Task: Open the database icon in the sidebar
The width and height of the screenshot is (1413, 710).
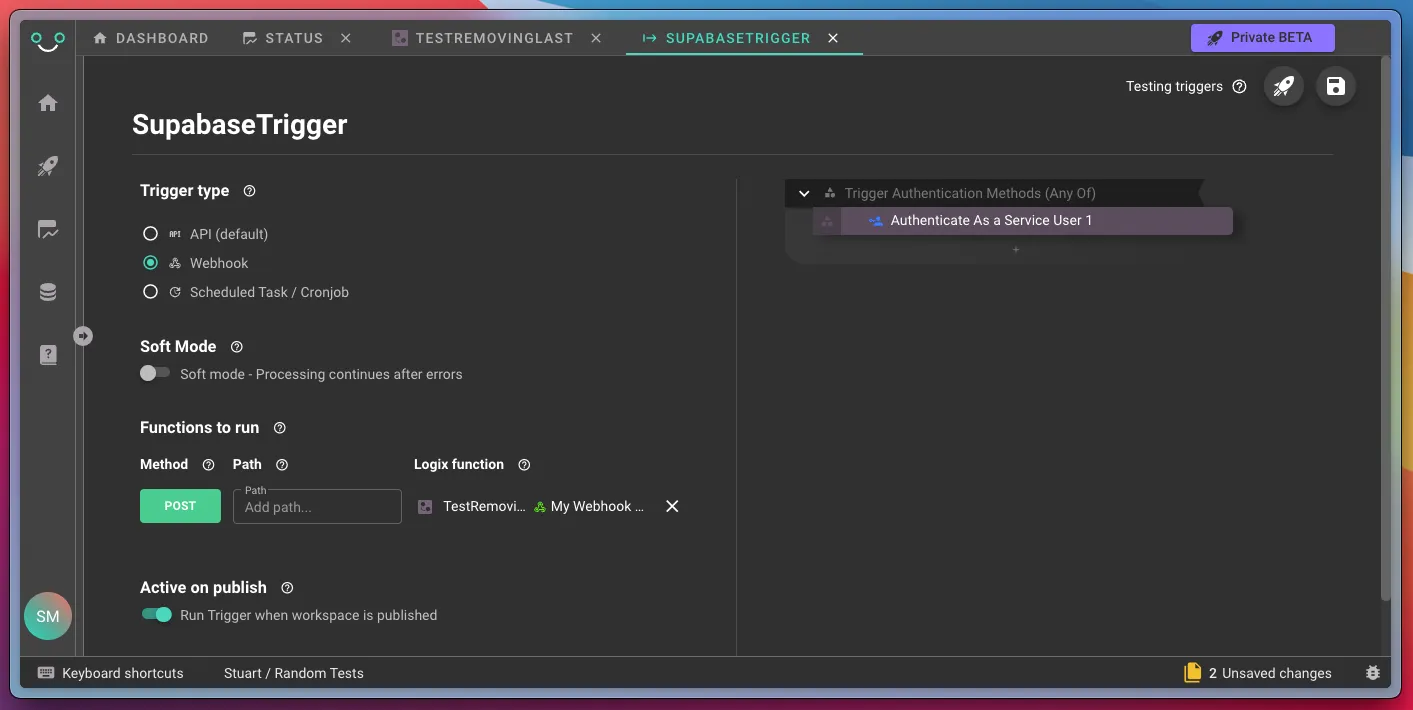Action: tap(48, 292)
